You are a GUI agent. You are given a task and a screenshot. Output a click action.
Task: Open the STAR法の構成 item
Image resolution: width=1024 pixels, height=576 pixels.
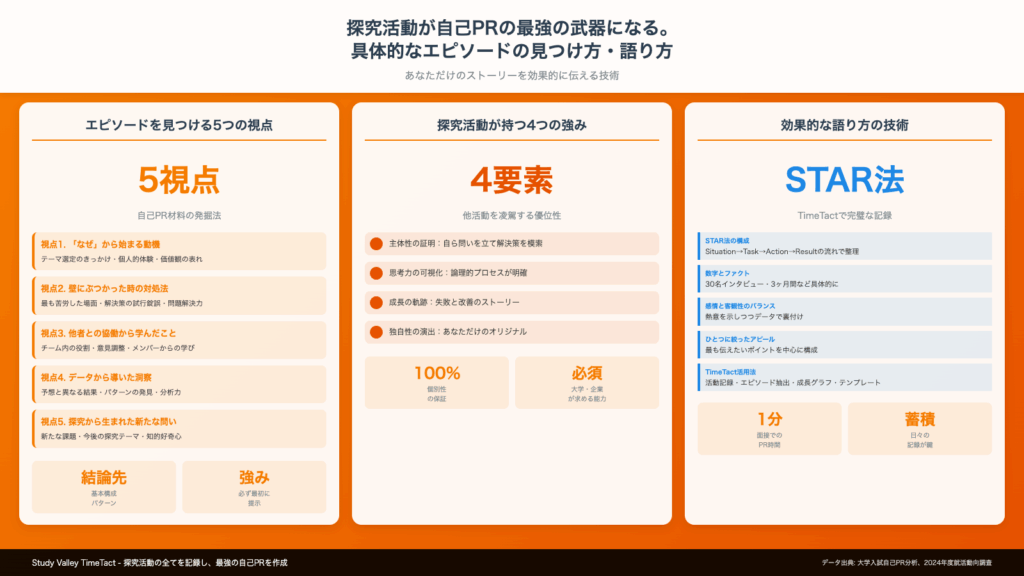(845, 246)
